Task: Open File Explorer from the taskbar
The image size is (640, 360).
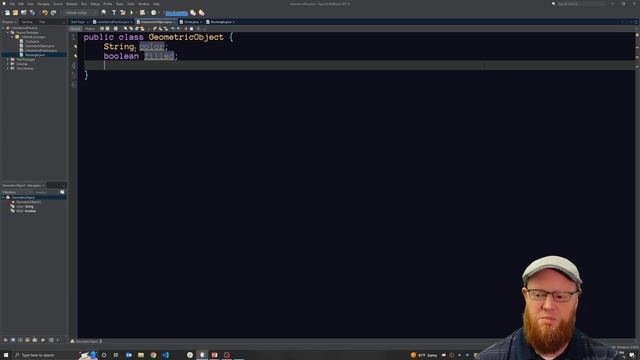Action: click(141, 355)
